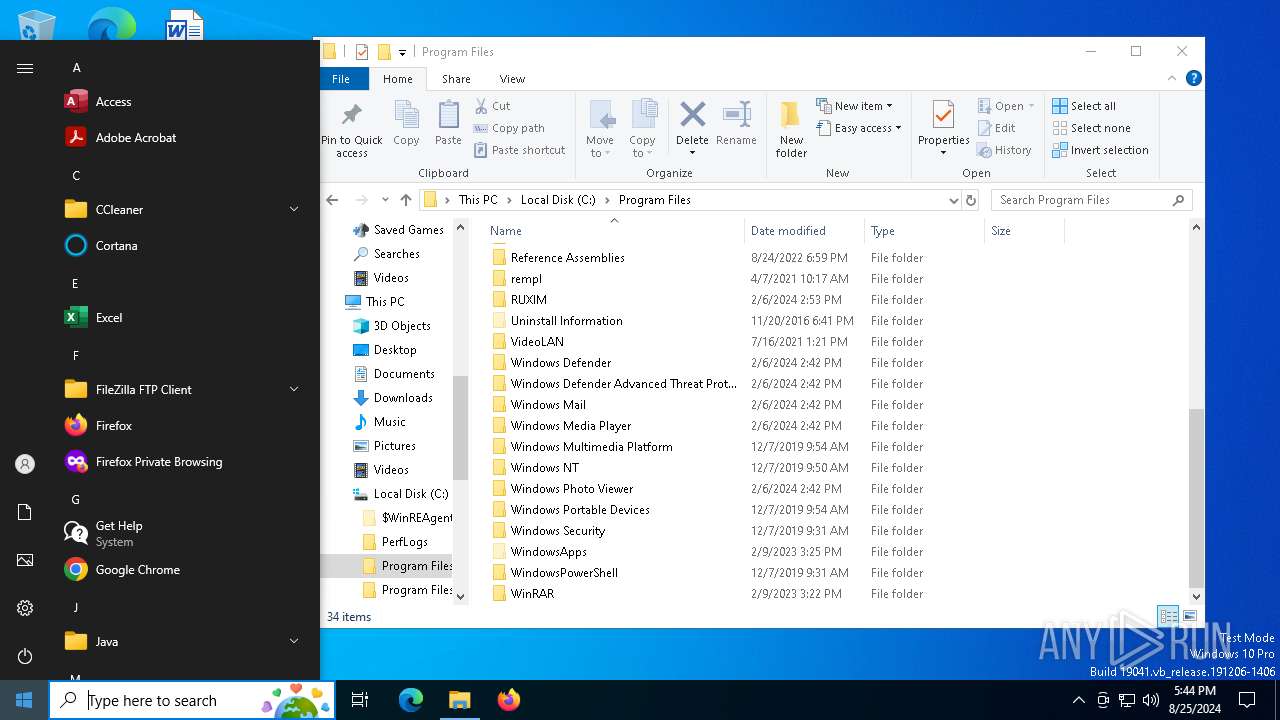Click the Copy to icon

point(643,128)
